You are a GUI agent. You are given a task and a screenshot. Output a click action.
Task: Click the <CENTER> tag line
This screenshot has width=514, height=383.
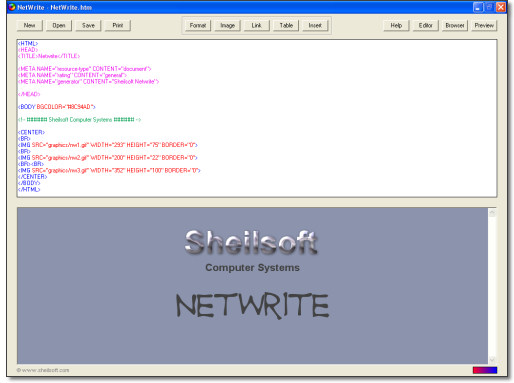click(x=31, y=132)
